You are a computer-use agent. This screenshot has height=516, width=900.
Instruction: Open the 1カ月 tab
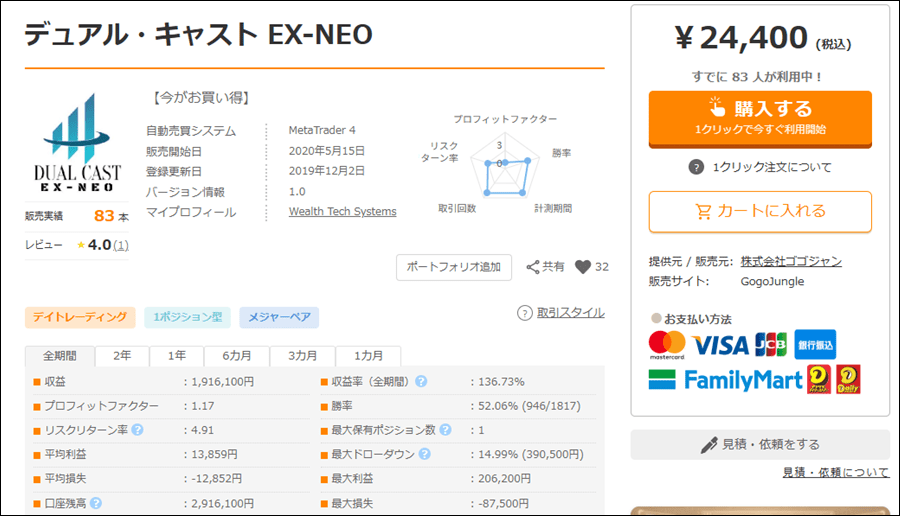(368, 356)
